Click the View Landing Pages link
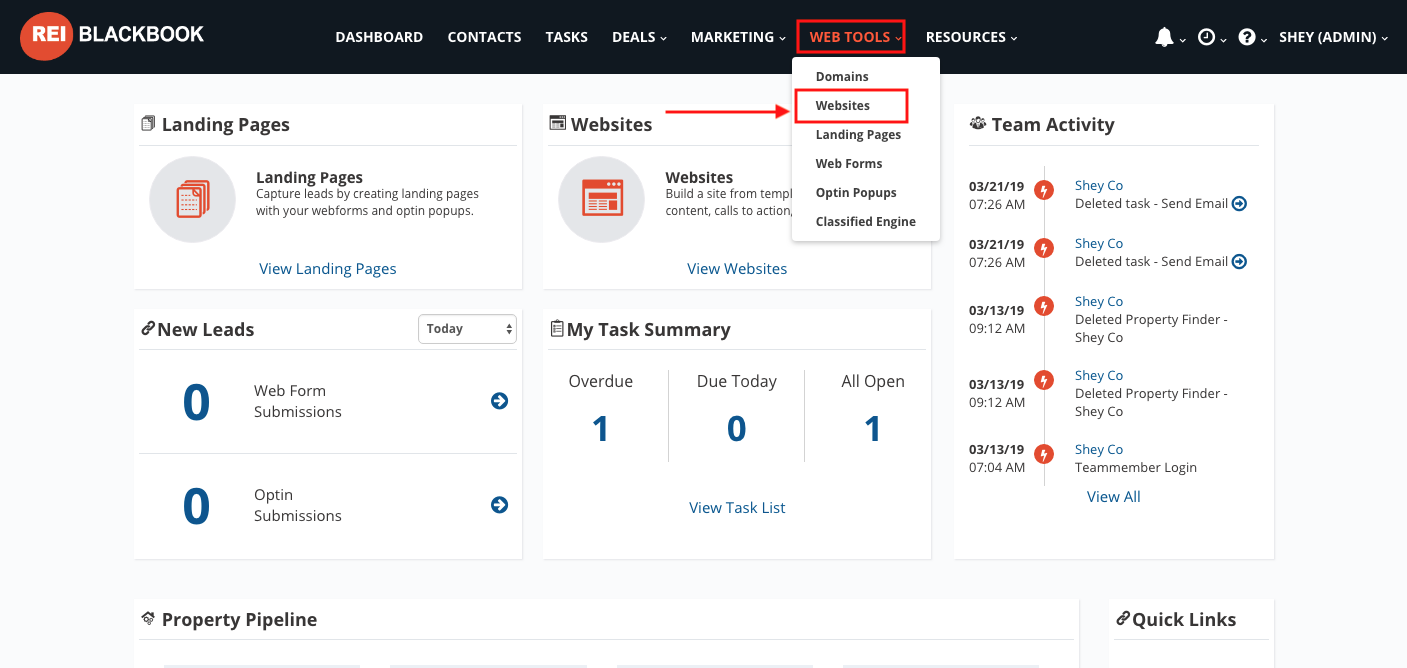Screen dimensions: 1407x668 pos(328,268)
